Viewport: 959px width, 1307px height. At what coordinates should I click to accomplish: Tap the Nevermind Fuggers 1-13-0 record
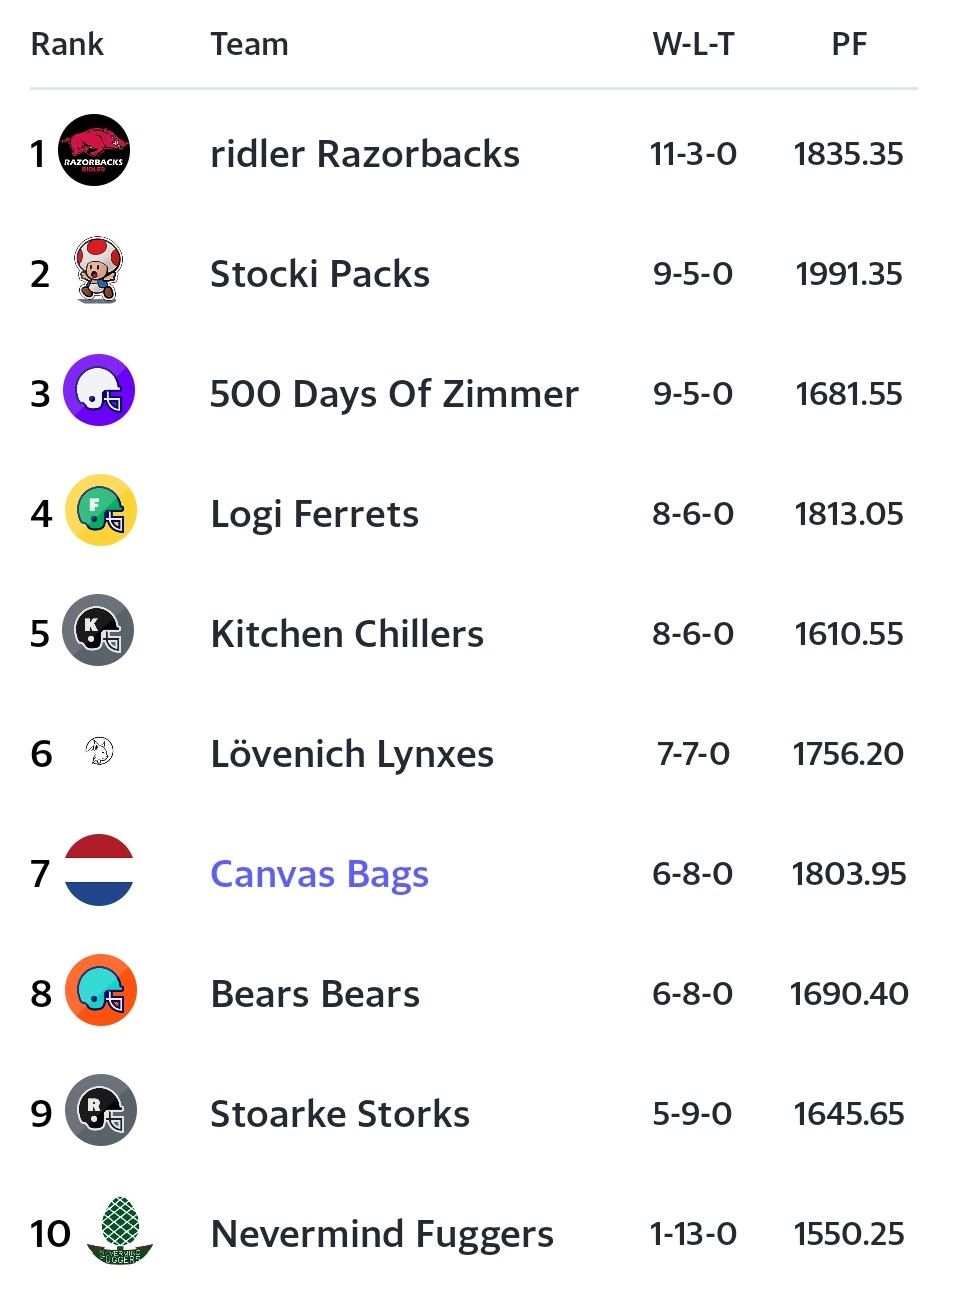pos(693,1234)
